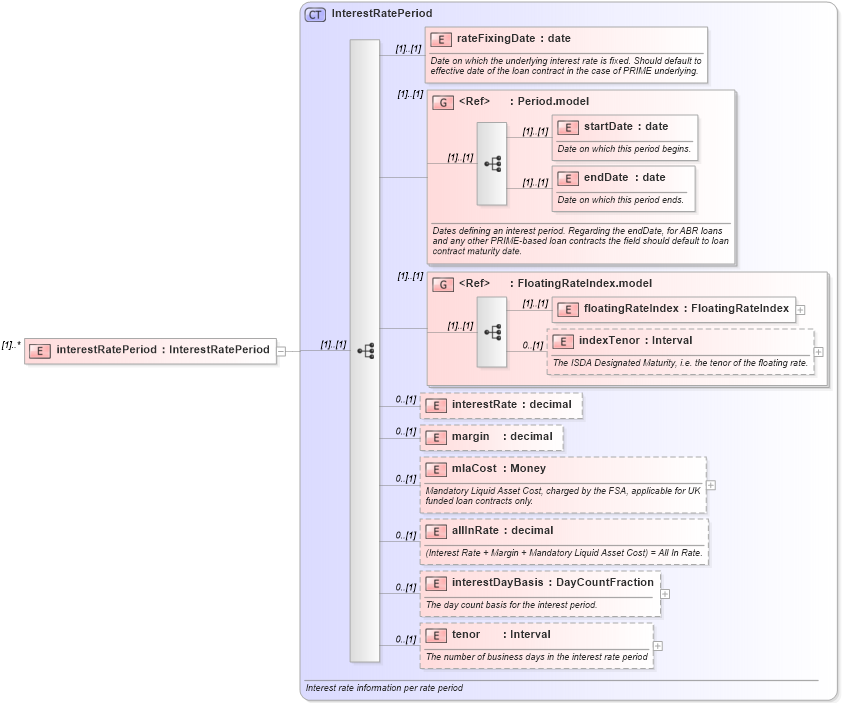Screen dimensions: 842x703
Task: Select the interestRate element icon
Action: point(436,405)
